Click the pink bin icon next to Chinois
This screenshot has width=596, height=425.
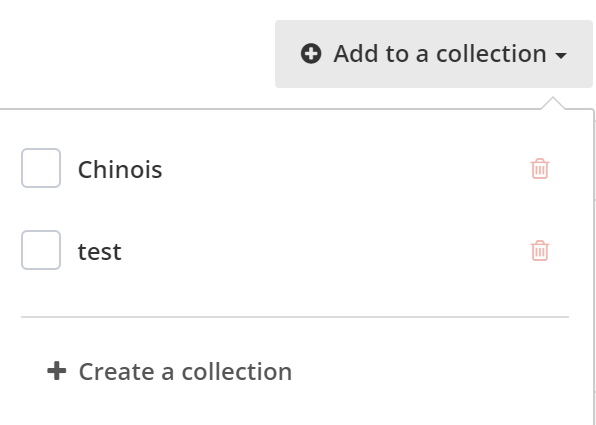point(540,168)
